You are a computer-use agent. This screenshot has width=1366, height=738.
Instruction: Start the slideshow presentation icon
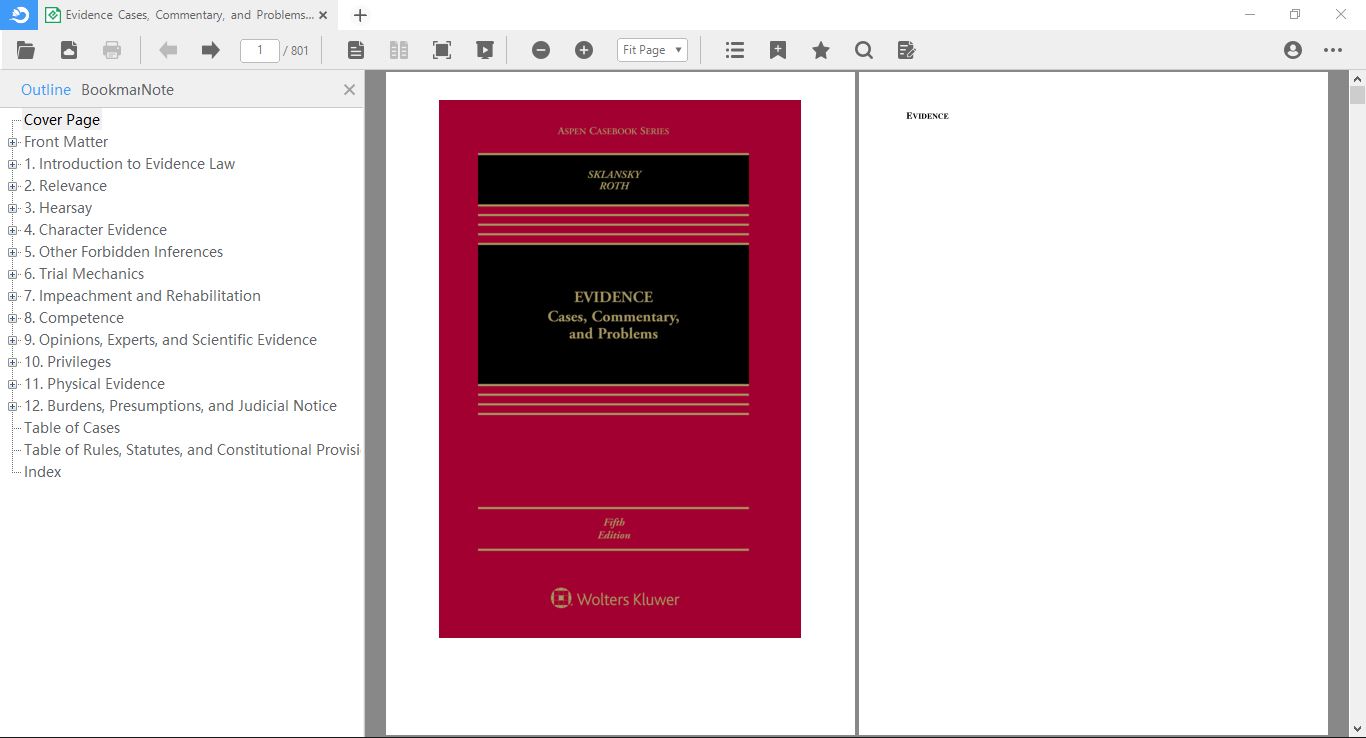[485, 50]
